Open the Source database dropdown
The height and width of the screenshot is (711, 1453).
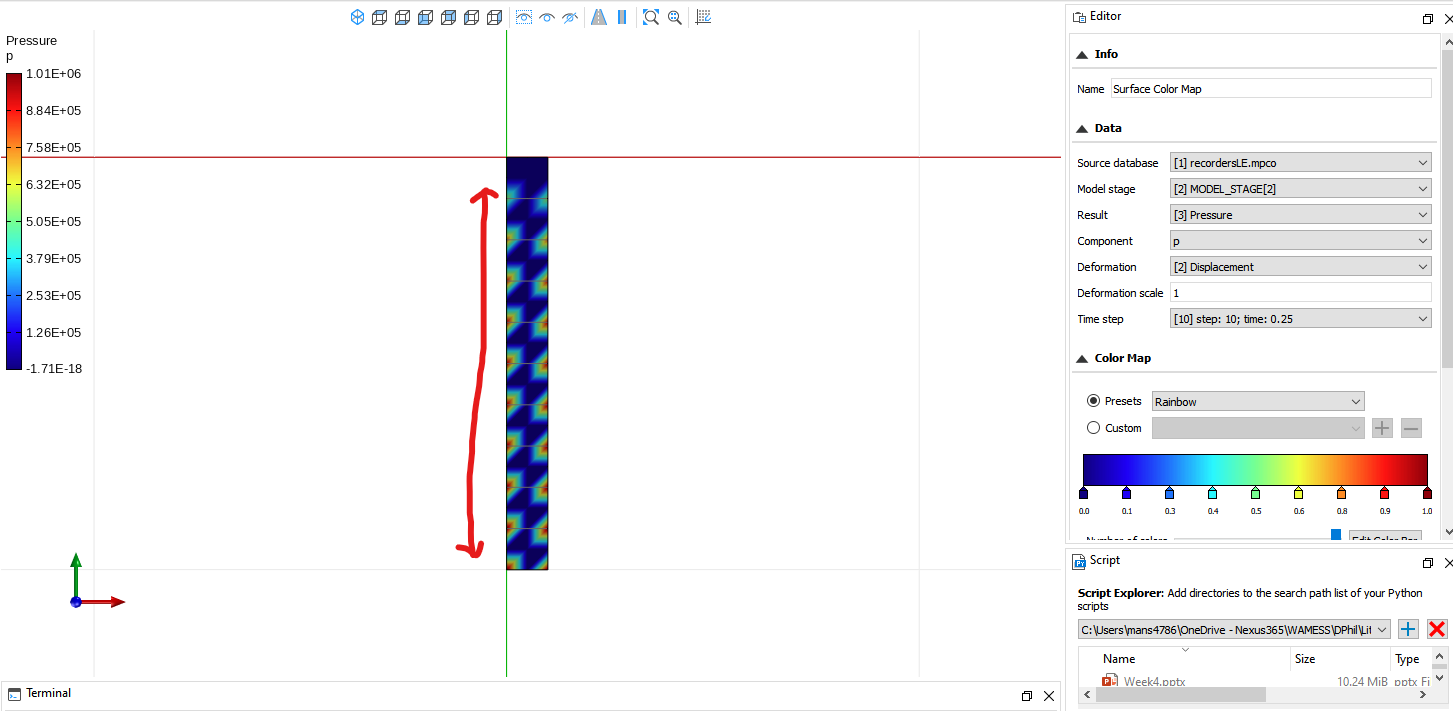tap(1301, 163)
